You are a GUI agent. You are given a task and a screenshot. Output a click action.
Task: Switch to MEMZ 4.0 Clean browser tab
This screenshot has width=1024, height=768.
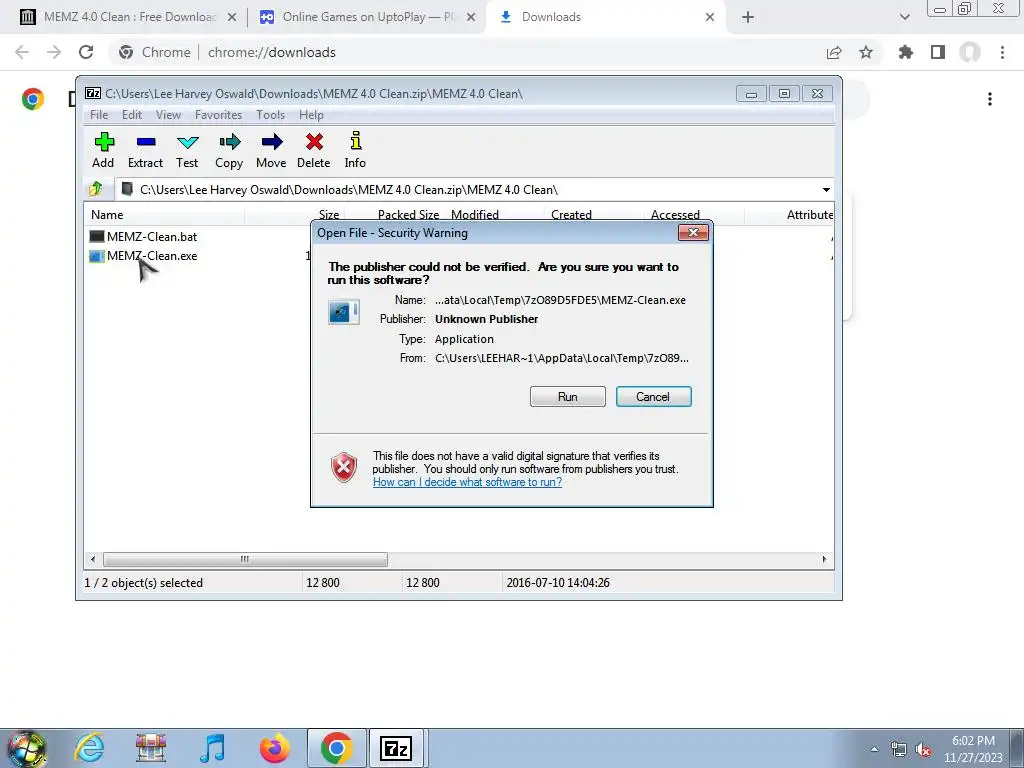click(128, 17)
